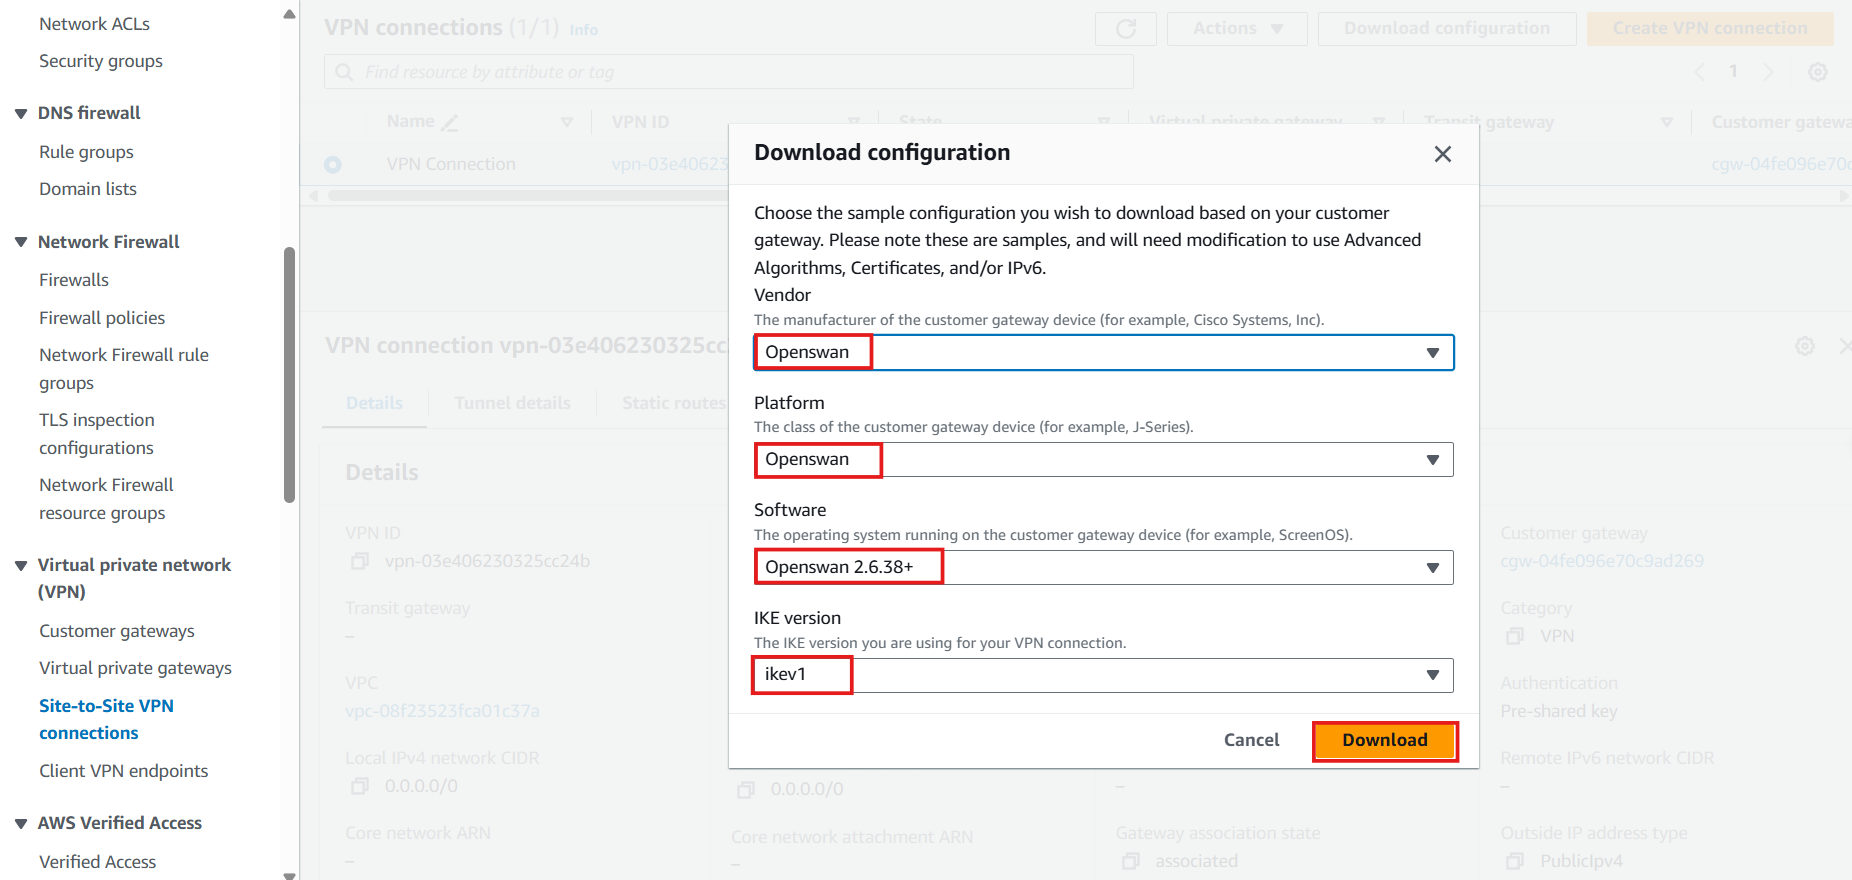Click sidebar scroll-up arrow
The height and width of the screenshot is (880, 1852).
coord(289,14)
